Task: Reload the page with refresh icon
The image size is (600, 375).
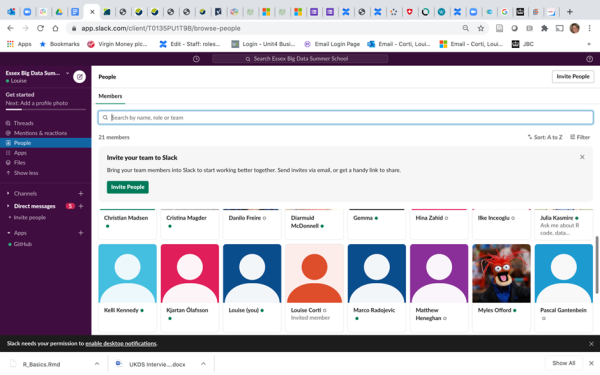Action: pos(40,28)
